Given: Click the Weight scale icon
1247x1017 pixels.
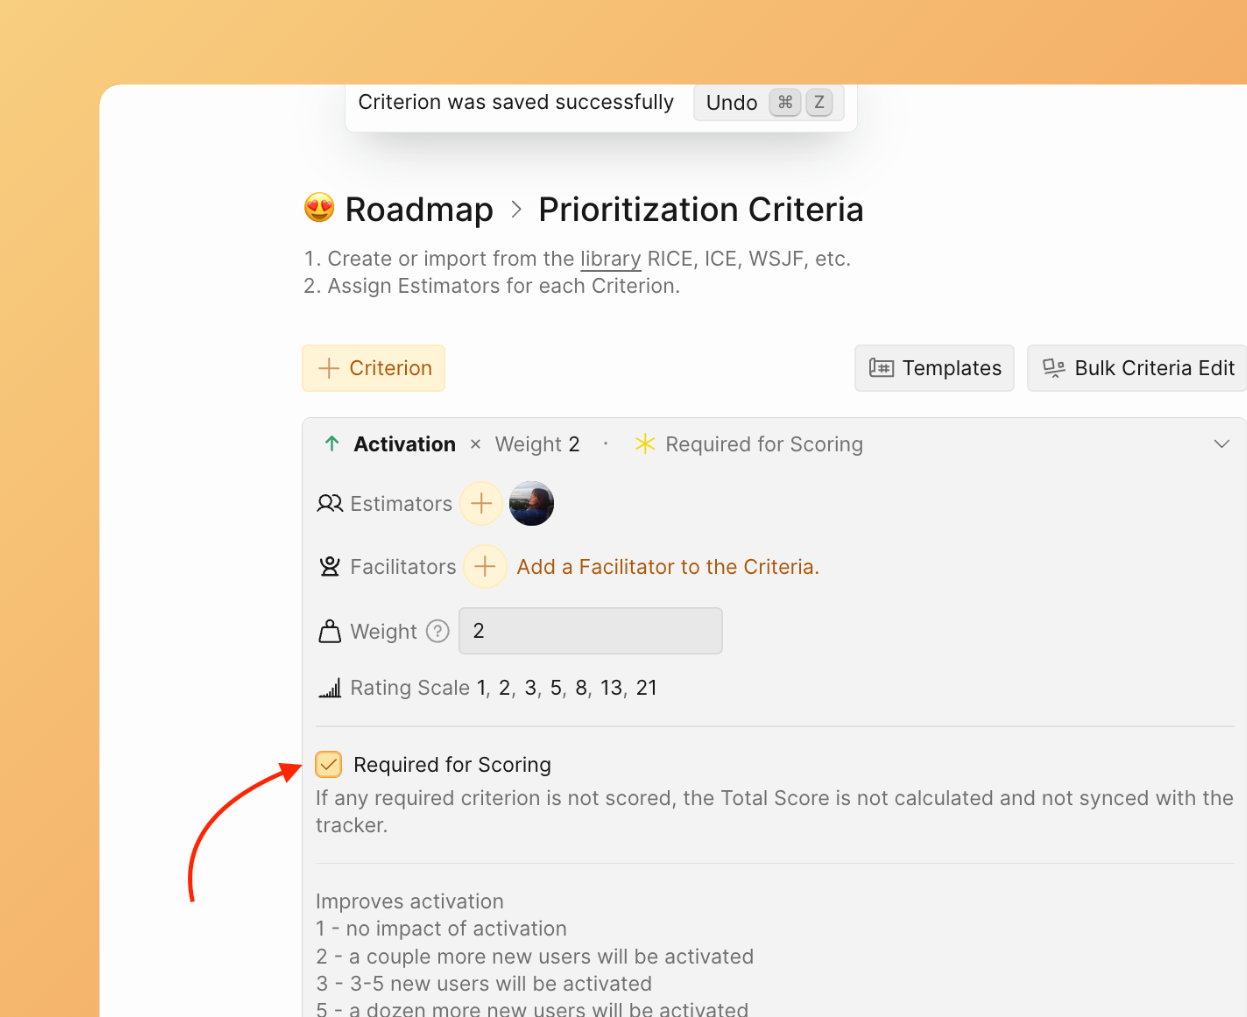Looking at the screenshot, I should (329, 631).
